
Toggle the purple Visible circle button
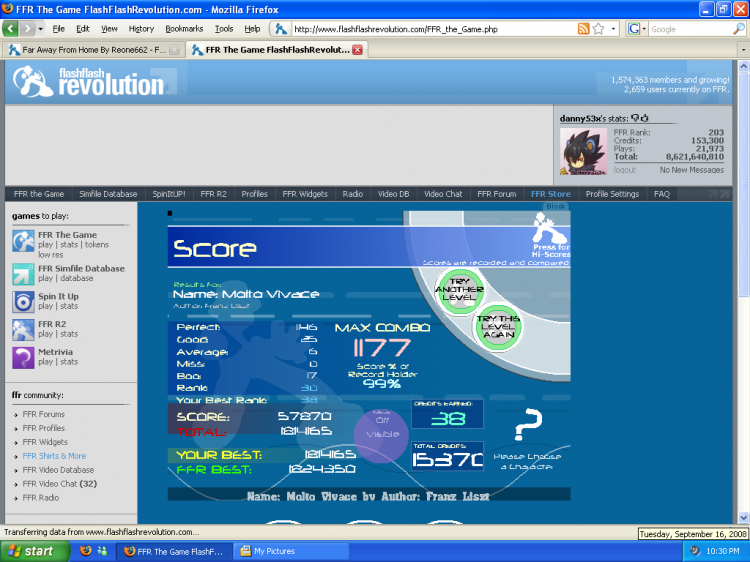382,434
